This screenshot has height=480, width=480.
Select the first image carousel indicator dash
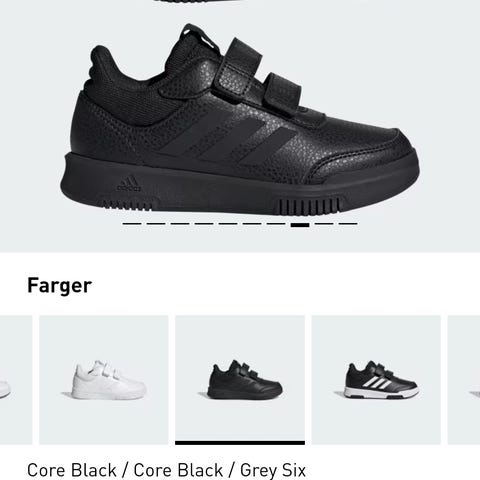(132, 224)
